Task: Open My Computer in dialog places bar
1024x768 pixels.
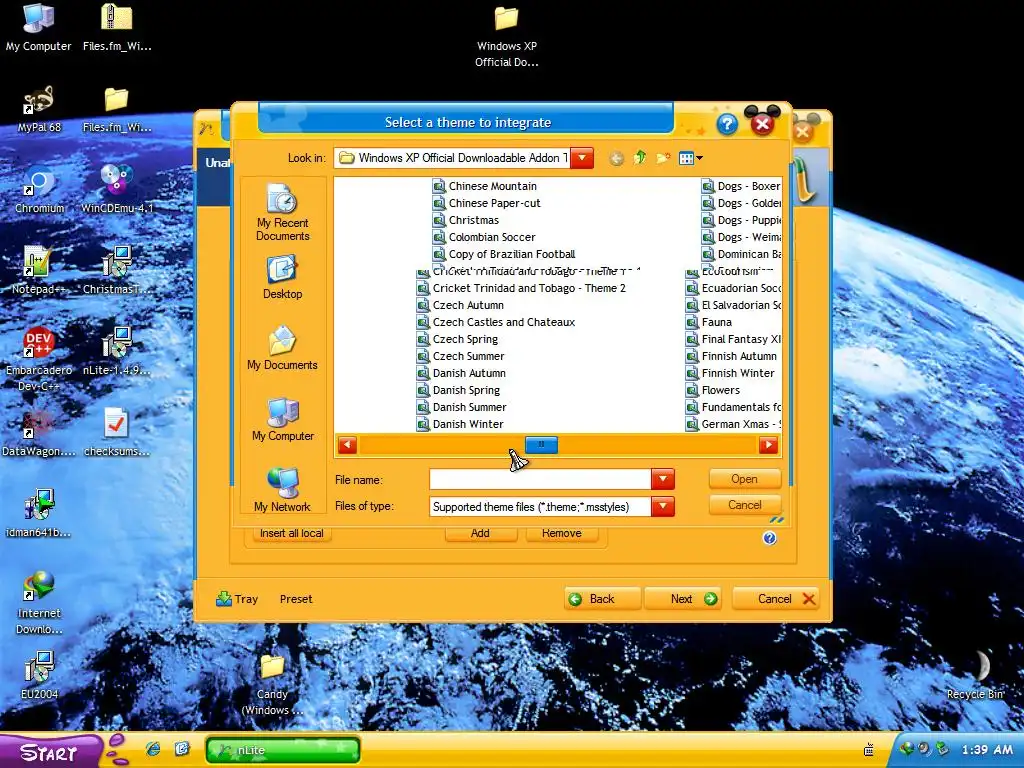Action: [282, 420]
